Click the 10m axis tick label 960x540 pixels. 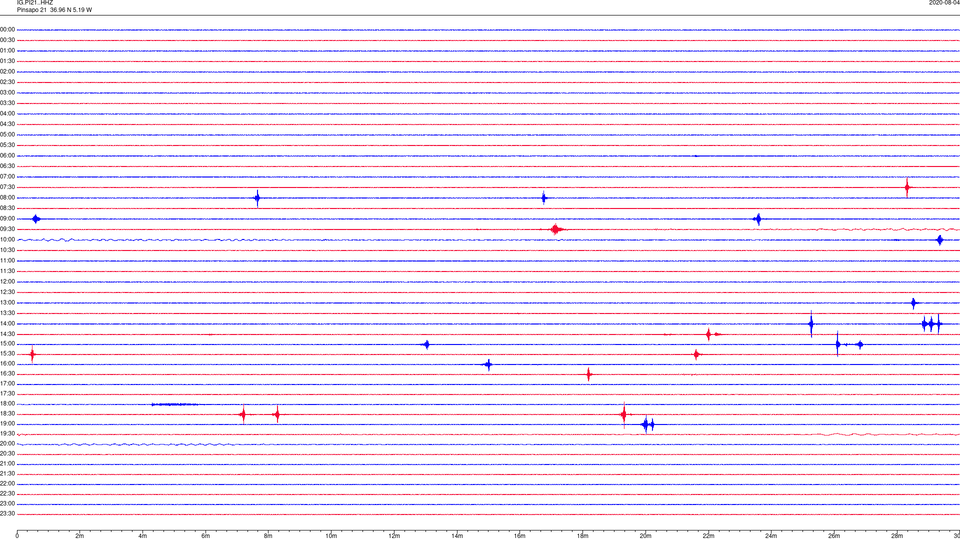click(x=331, y=536)
